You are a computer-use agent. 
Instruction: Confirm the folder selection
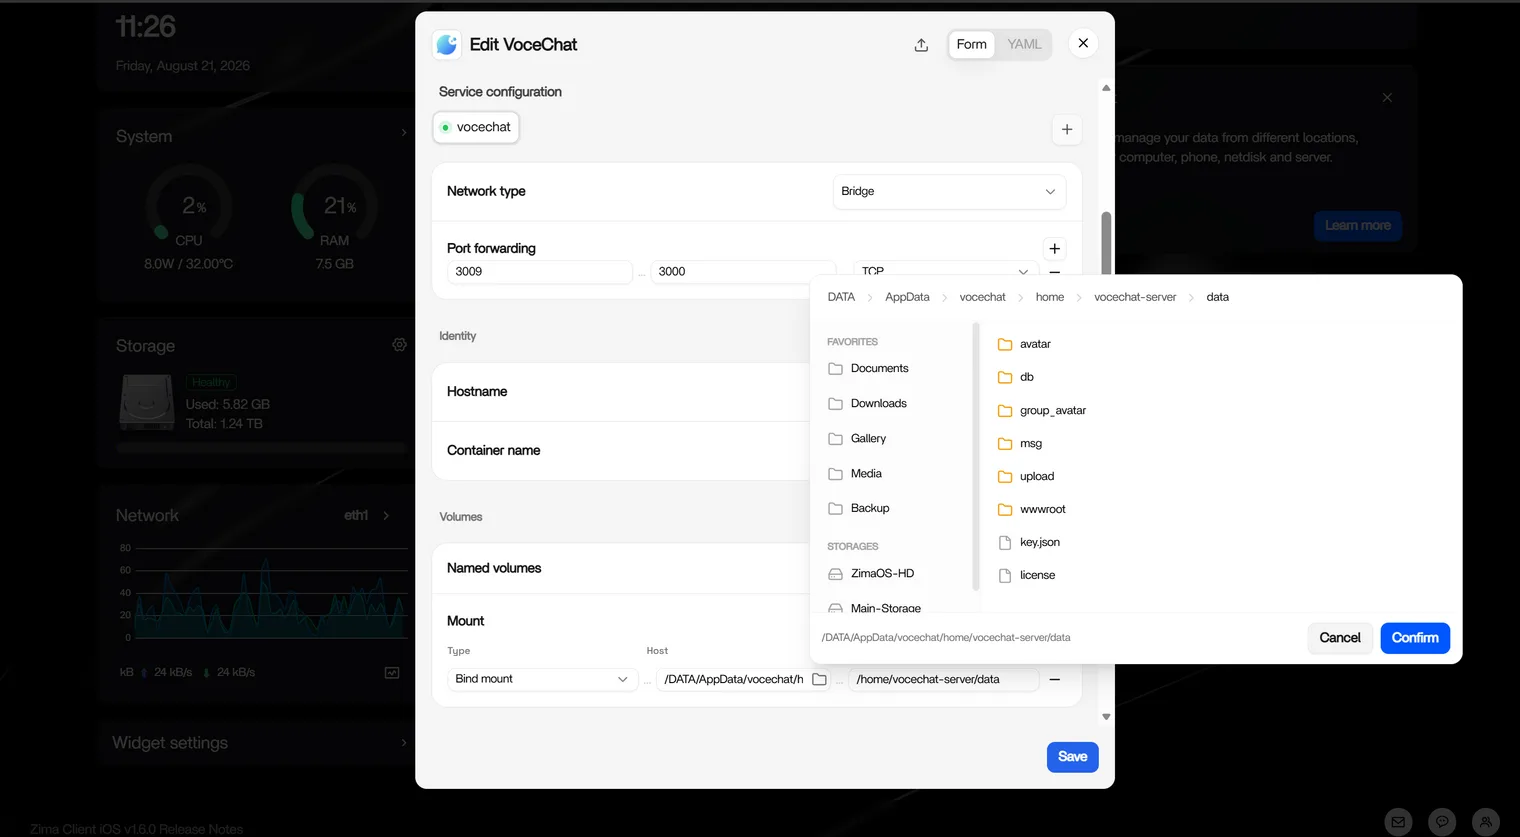click(x=1415, y=638)
